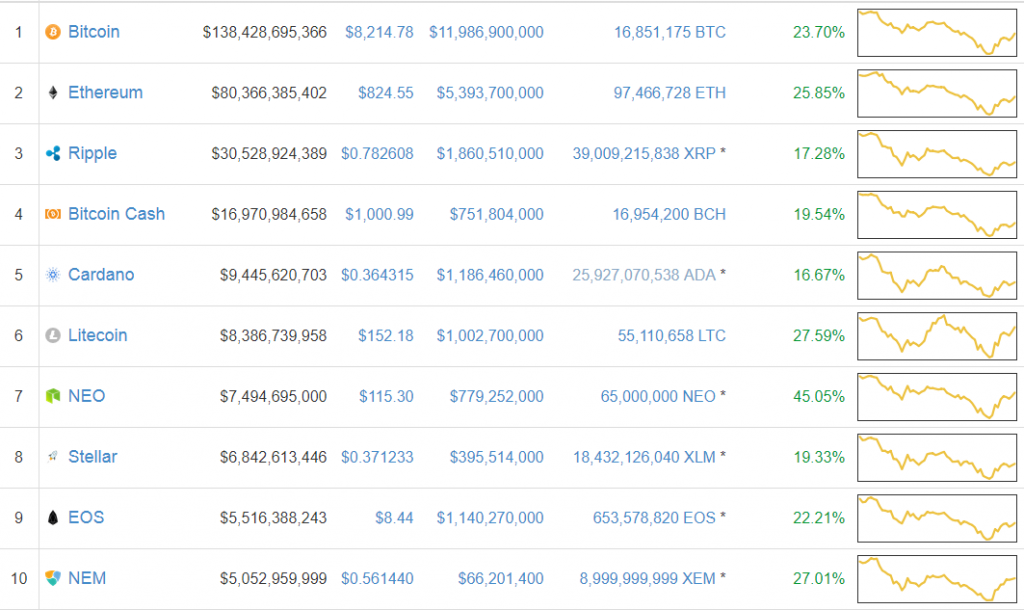Click Stellar volume $395,514,000

coord(496,457)
